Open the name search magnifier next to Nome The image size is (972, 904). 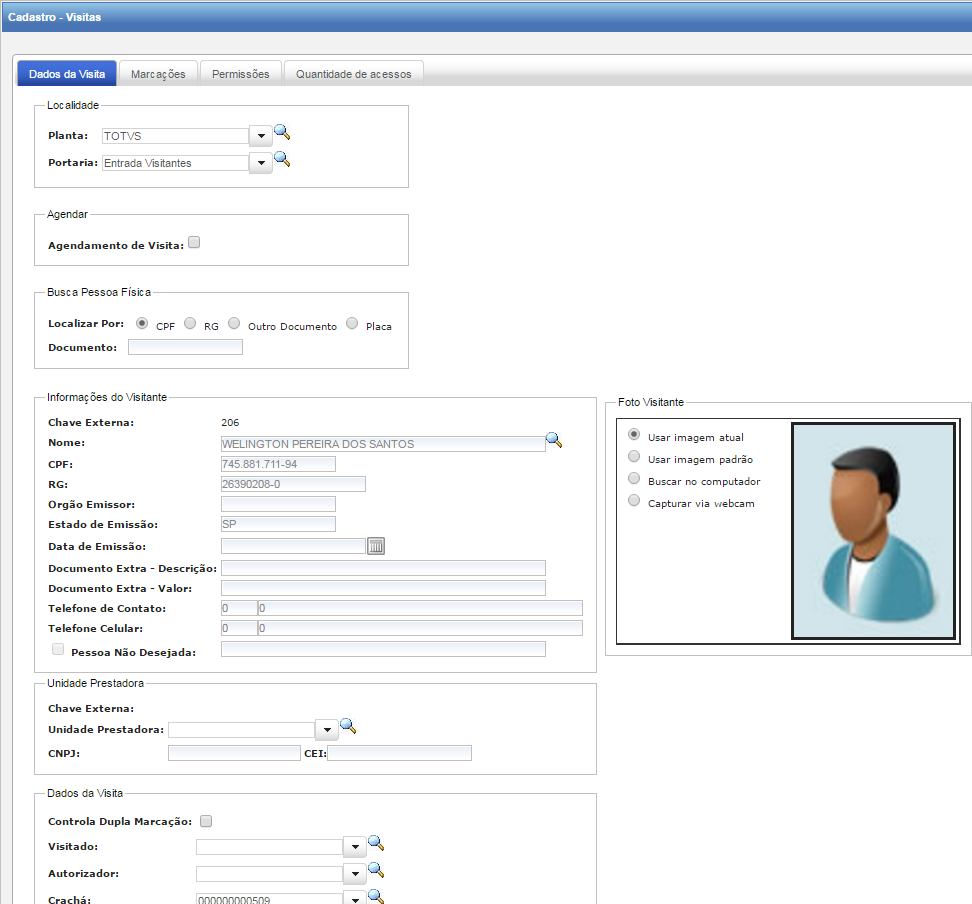(554, 440)
